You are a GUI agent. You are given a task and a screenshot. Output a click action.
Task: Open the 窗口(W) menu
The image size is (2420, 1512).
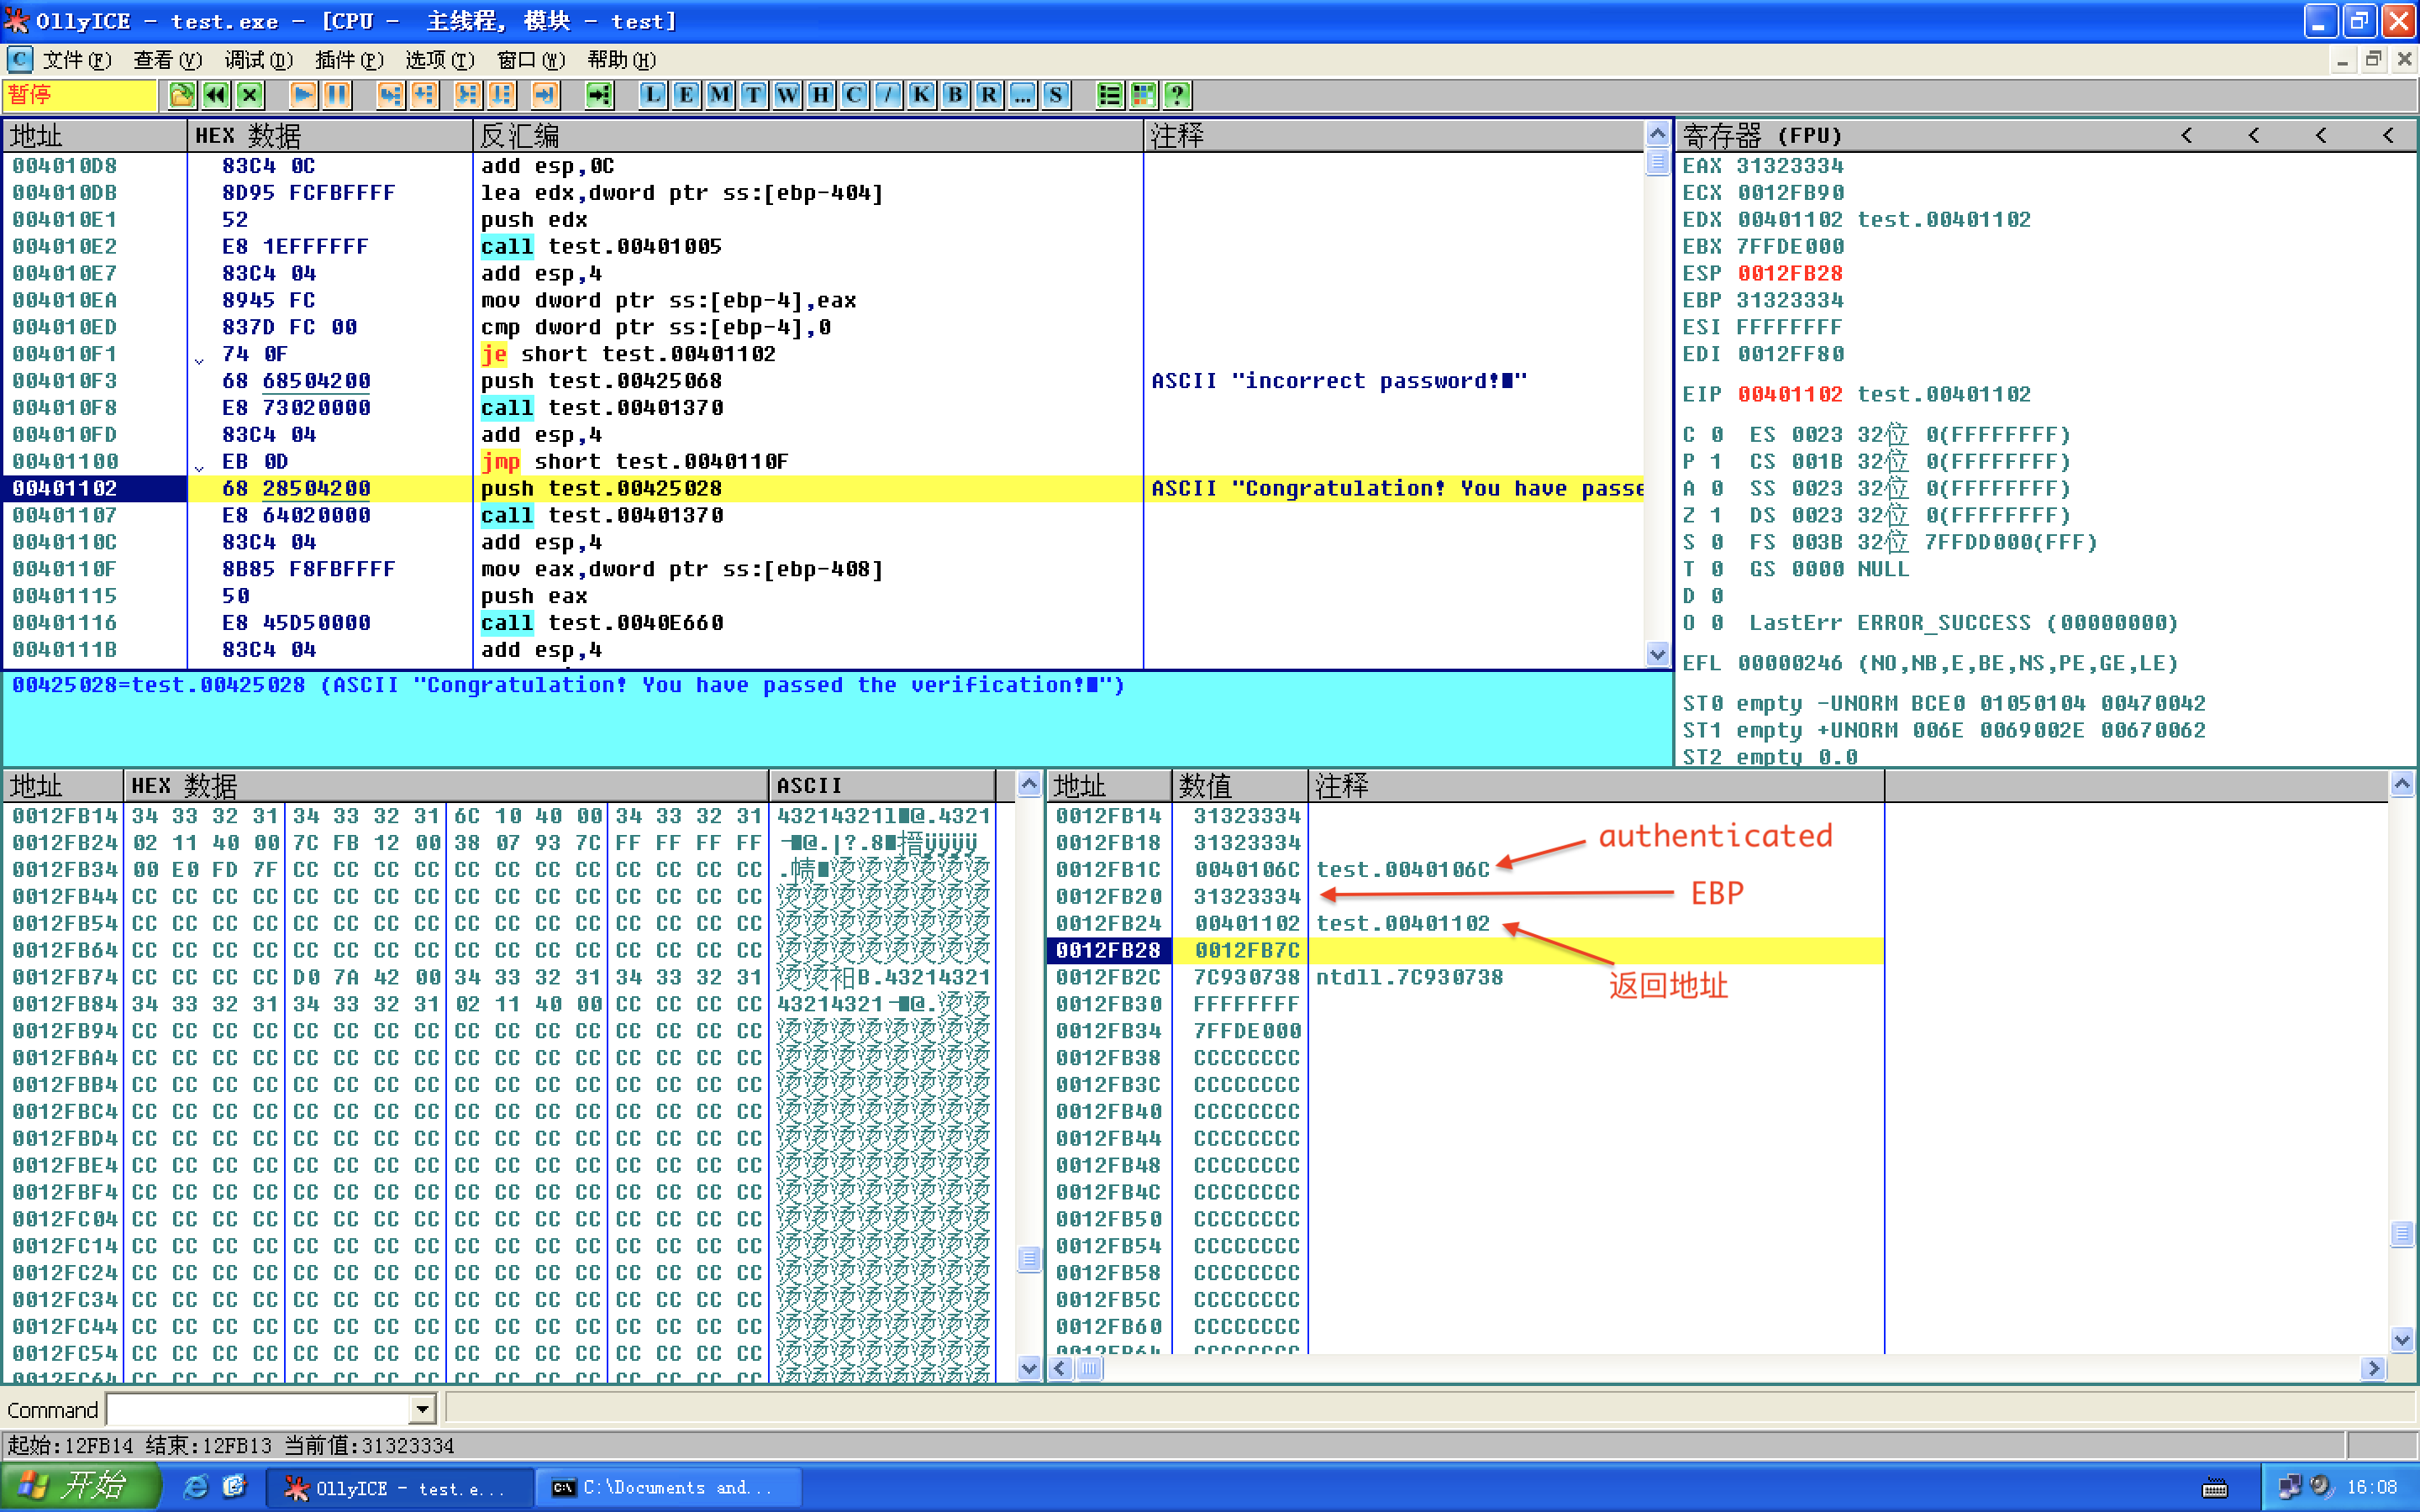point(531,60)
